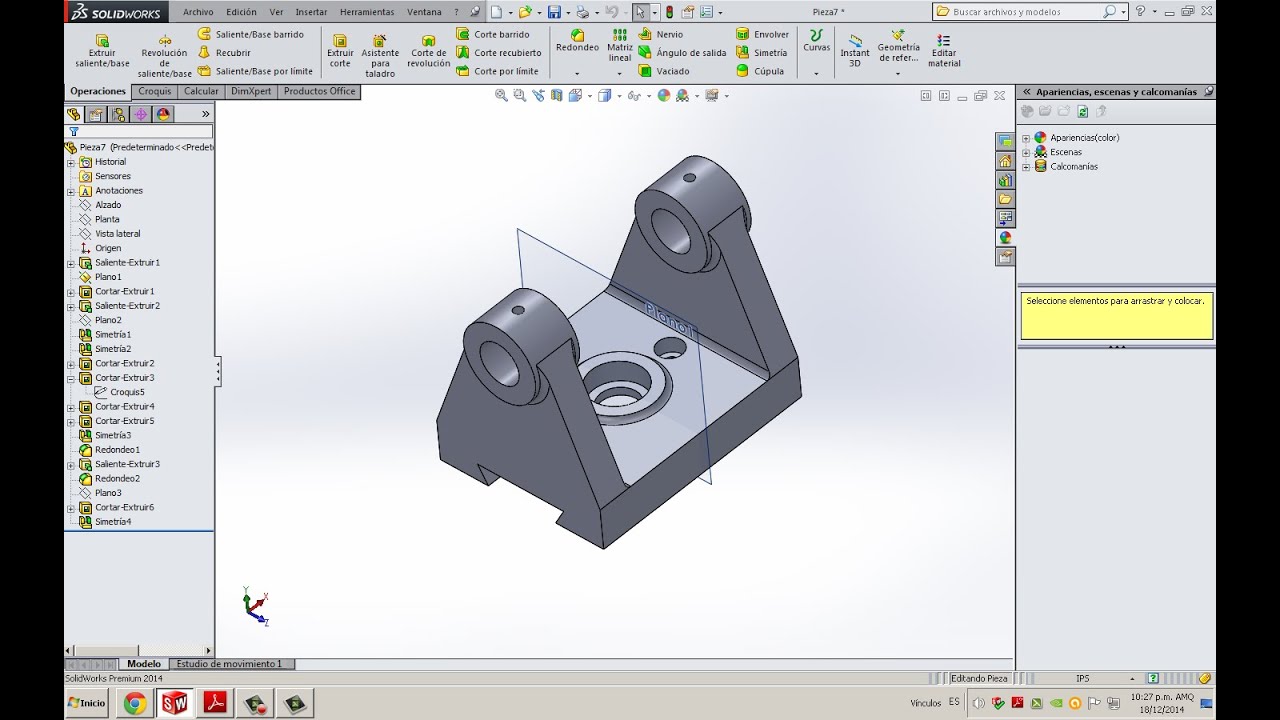Open the Edición menu
This screenshot has width=1280, height=720.
241,12
